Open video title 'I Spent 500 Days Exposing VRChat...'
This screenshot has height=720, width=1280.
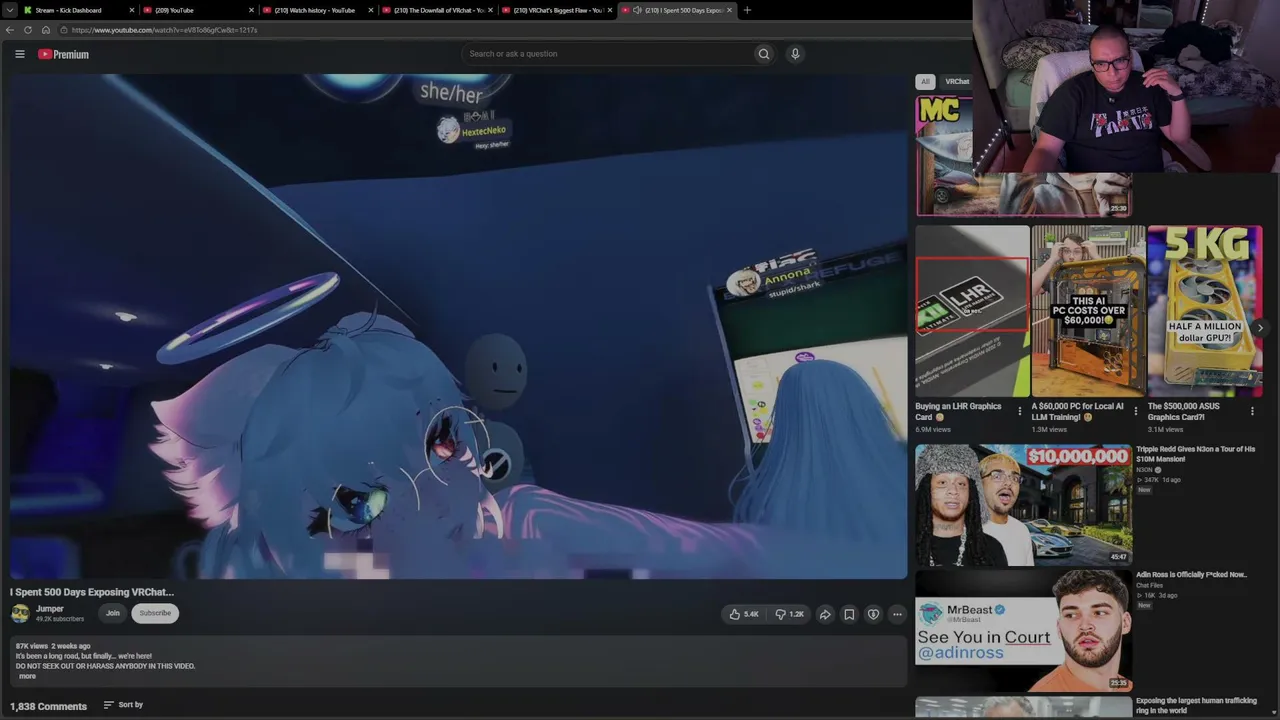click(x=92, y=592)
